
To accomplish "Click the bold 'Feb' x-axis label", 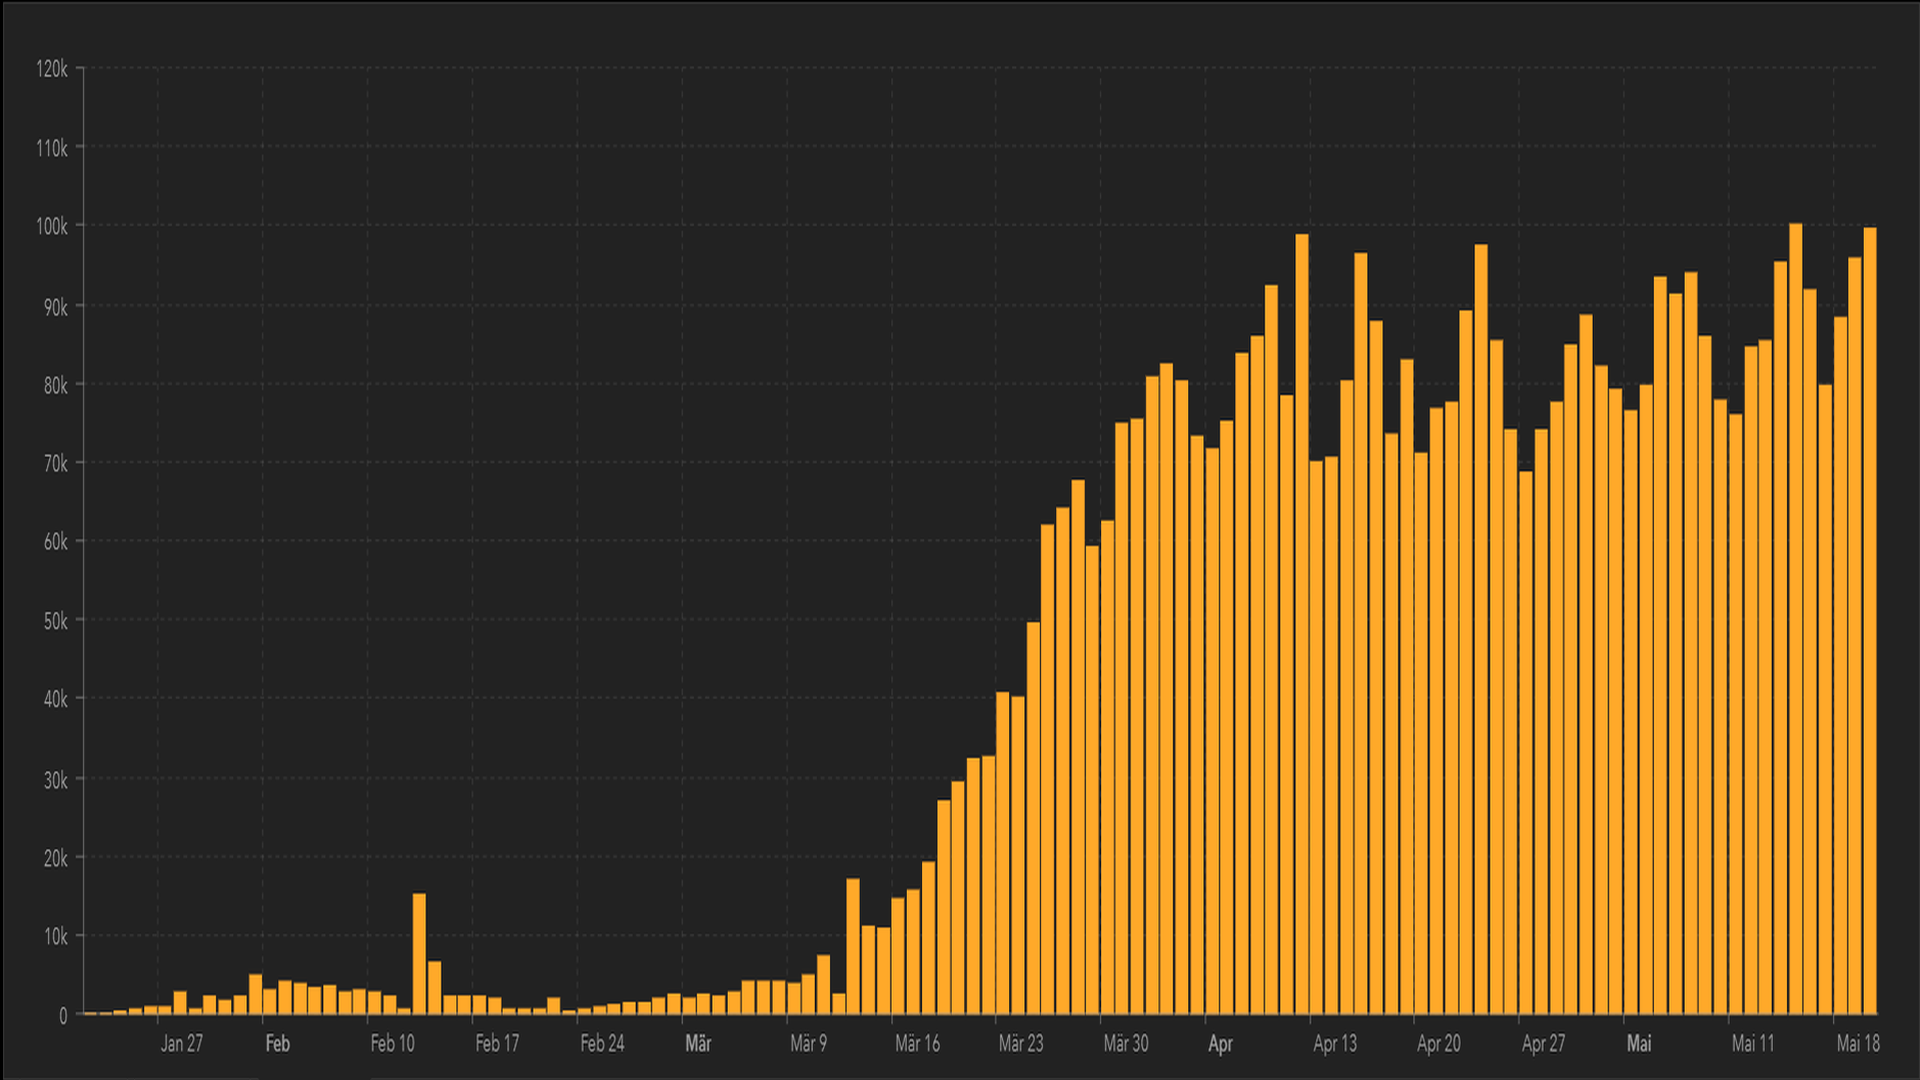I will pos(277,1044).
